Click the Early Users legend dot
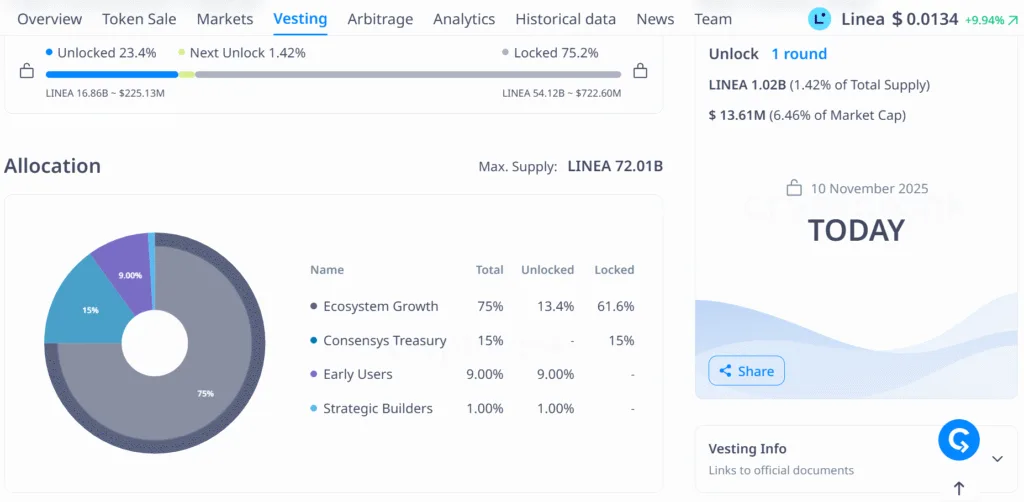The height and width of the screenshot is (502, 1024). tap(313, 375)
